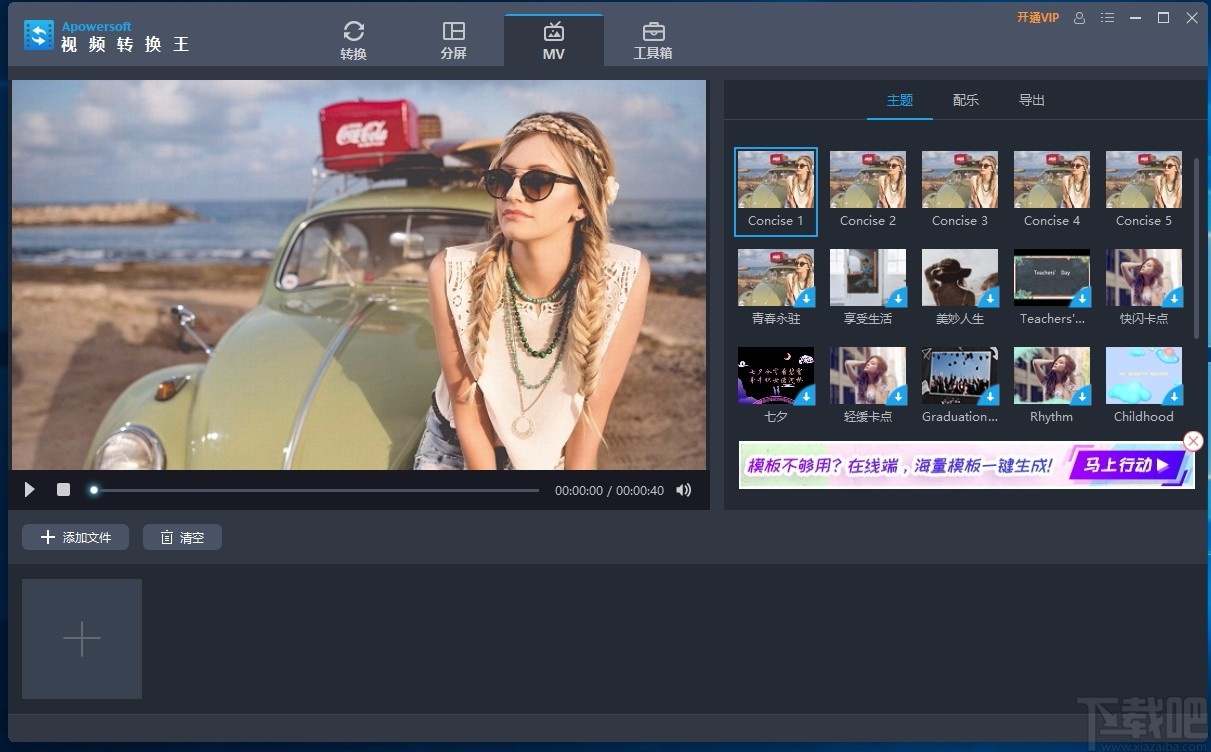Open the user account icon
The image size is (1211, 752).
pos(1079,18)
